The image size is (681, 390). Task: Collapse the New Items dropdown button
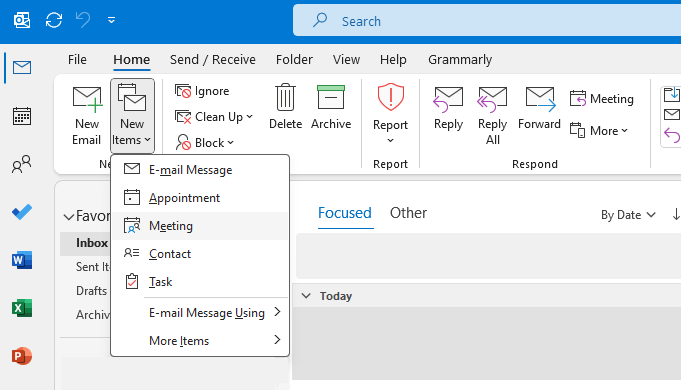tap(132, 115)
